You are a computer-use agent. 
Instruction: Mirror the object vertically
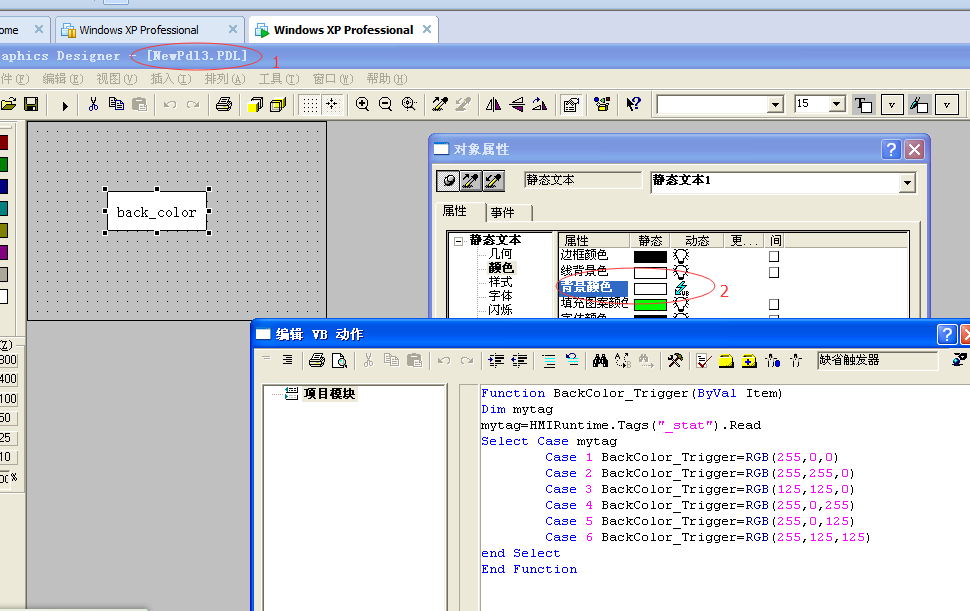(517, 105)
